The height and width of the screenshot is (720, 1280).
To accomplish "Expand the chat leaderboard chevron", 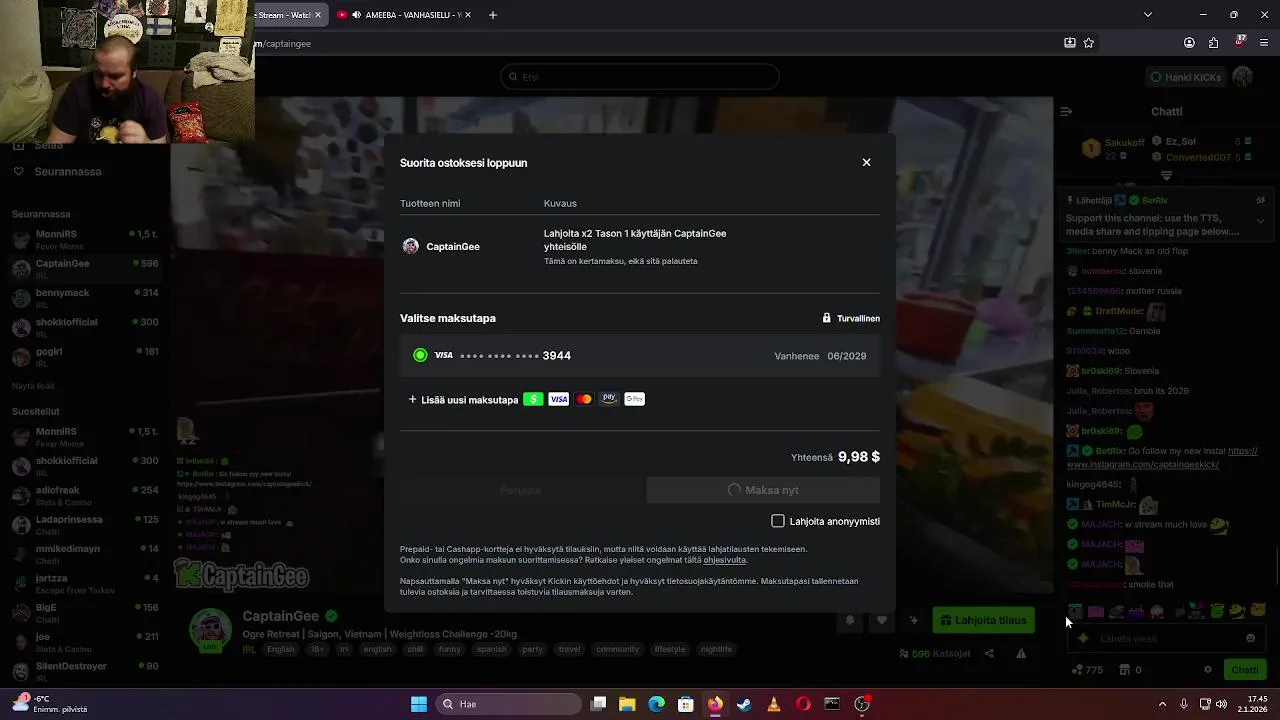I will pos(1166,176).
